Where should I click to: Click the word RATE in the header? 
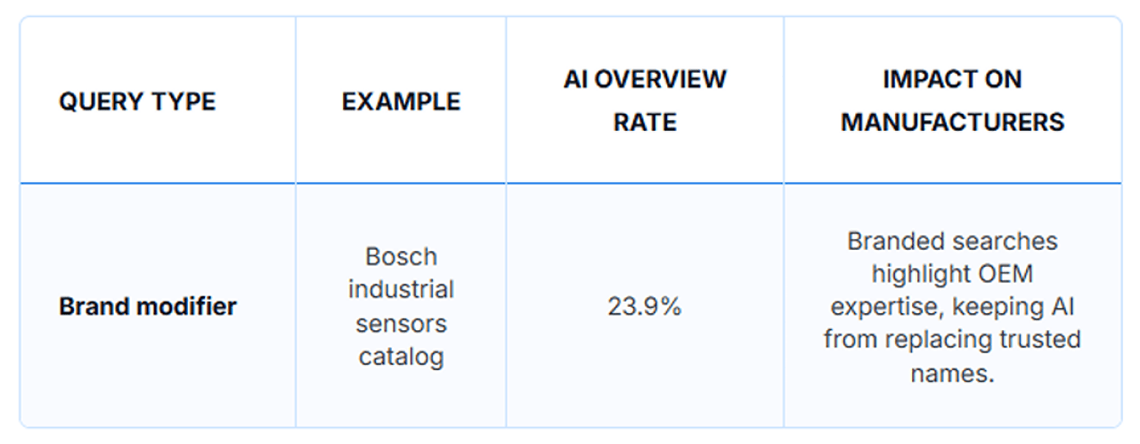click(x=645, y=123)
